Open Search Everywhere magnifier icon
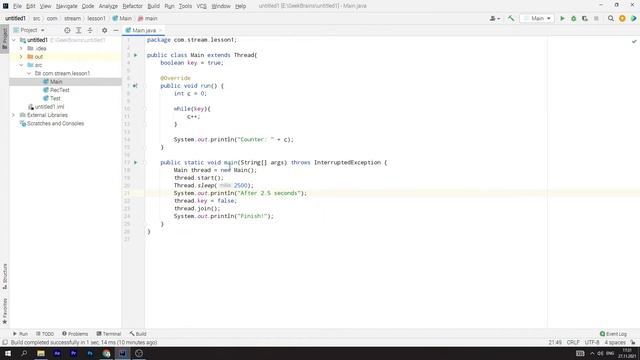This screenshot has height=360, width=640. 611,18
